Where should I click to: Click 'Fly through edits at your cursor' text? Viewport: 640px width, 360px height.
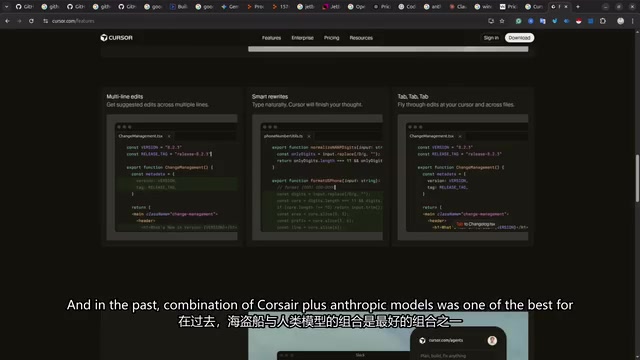pos(456,105)
